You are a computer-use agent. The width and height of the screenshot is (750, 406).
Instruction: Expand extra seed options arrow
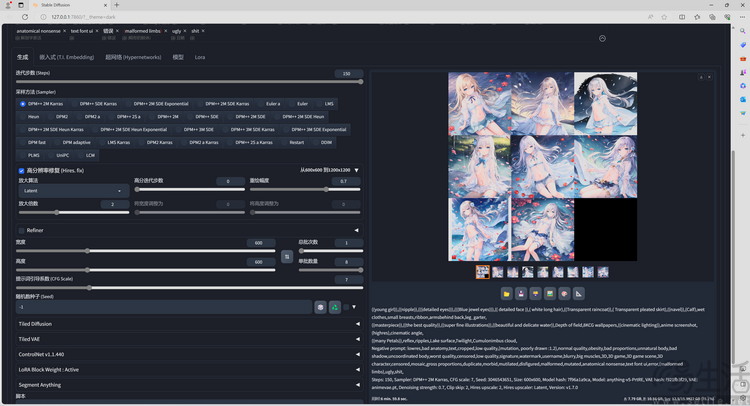coord(354,307)
